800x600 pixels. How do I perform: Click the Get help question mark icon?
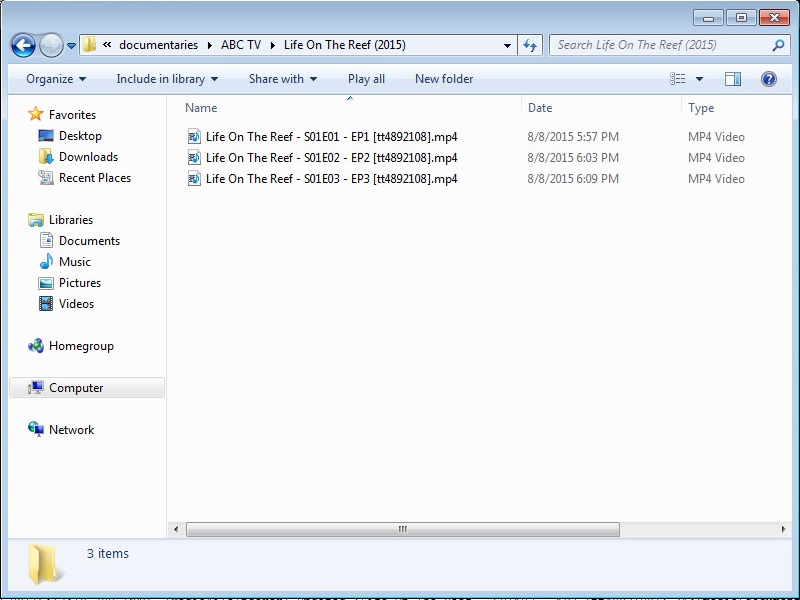click(x=768, y=79)
